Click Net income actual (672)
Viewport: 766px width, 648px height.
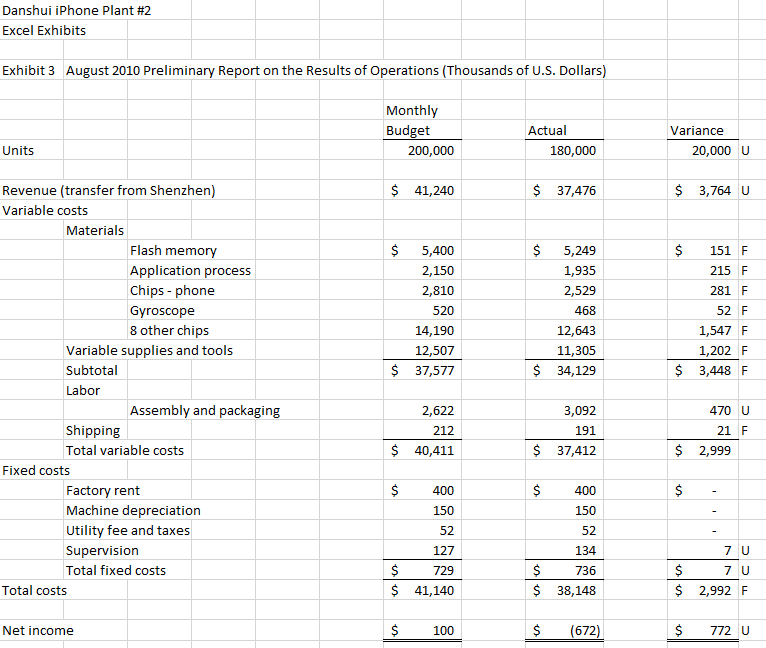[x=585, y=631]
